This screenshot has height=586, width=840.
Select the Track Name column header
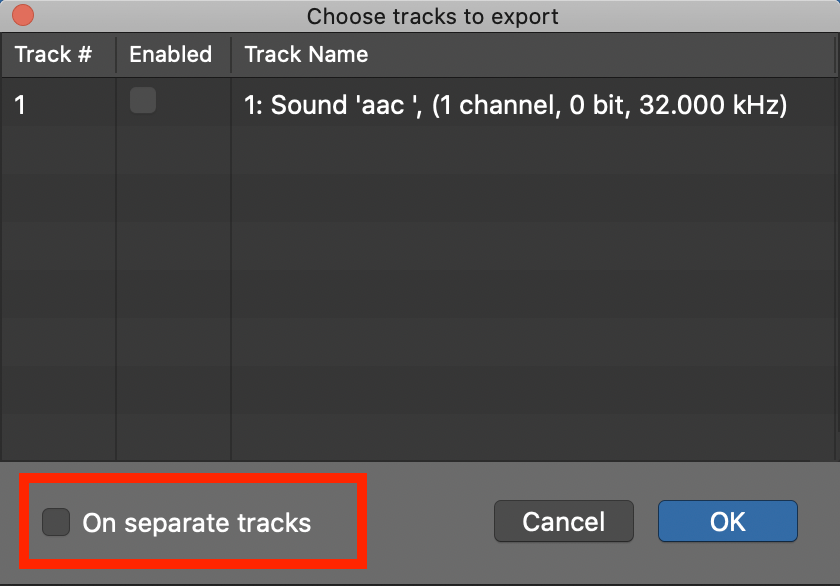coord(305,55)
